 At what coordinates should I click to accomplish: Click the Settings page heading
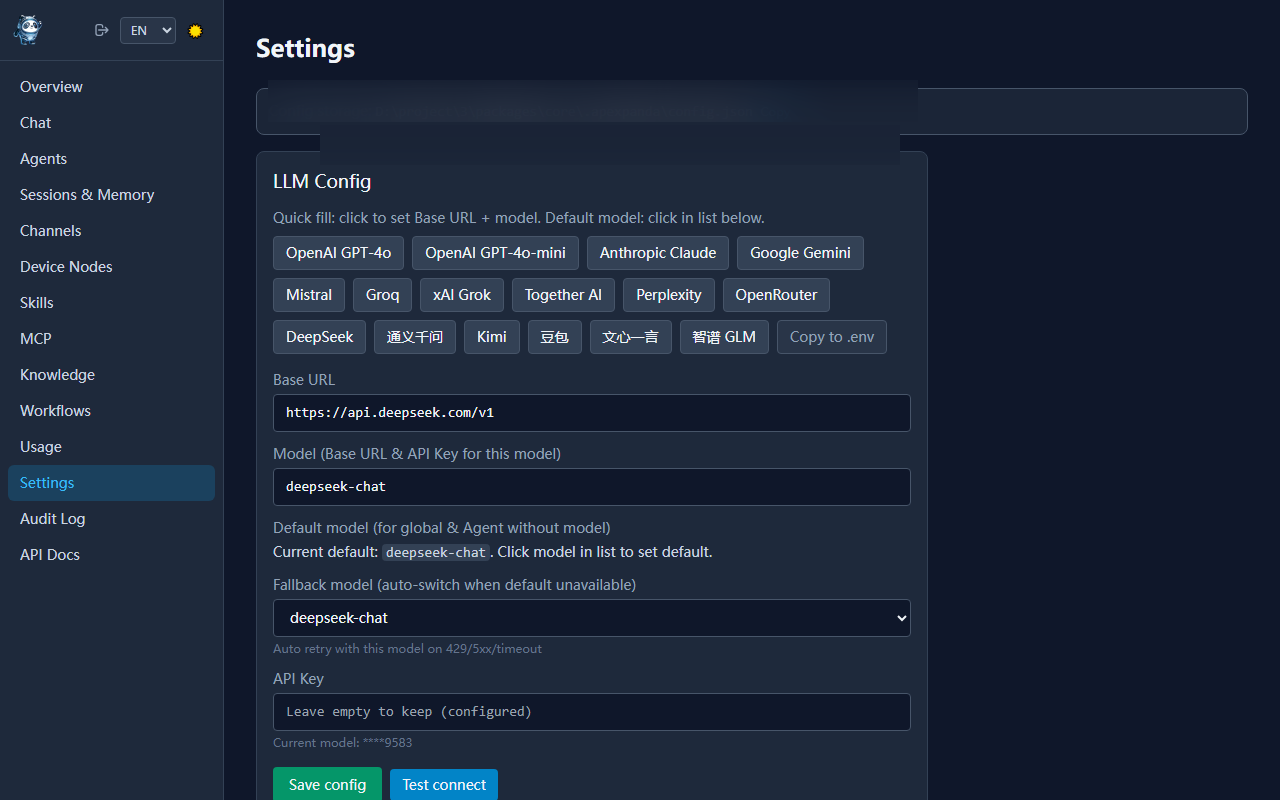(x=305, y=48)
